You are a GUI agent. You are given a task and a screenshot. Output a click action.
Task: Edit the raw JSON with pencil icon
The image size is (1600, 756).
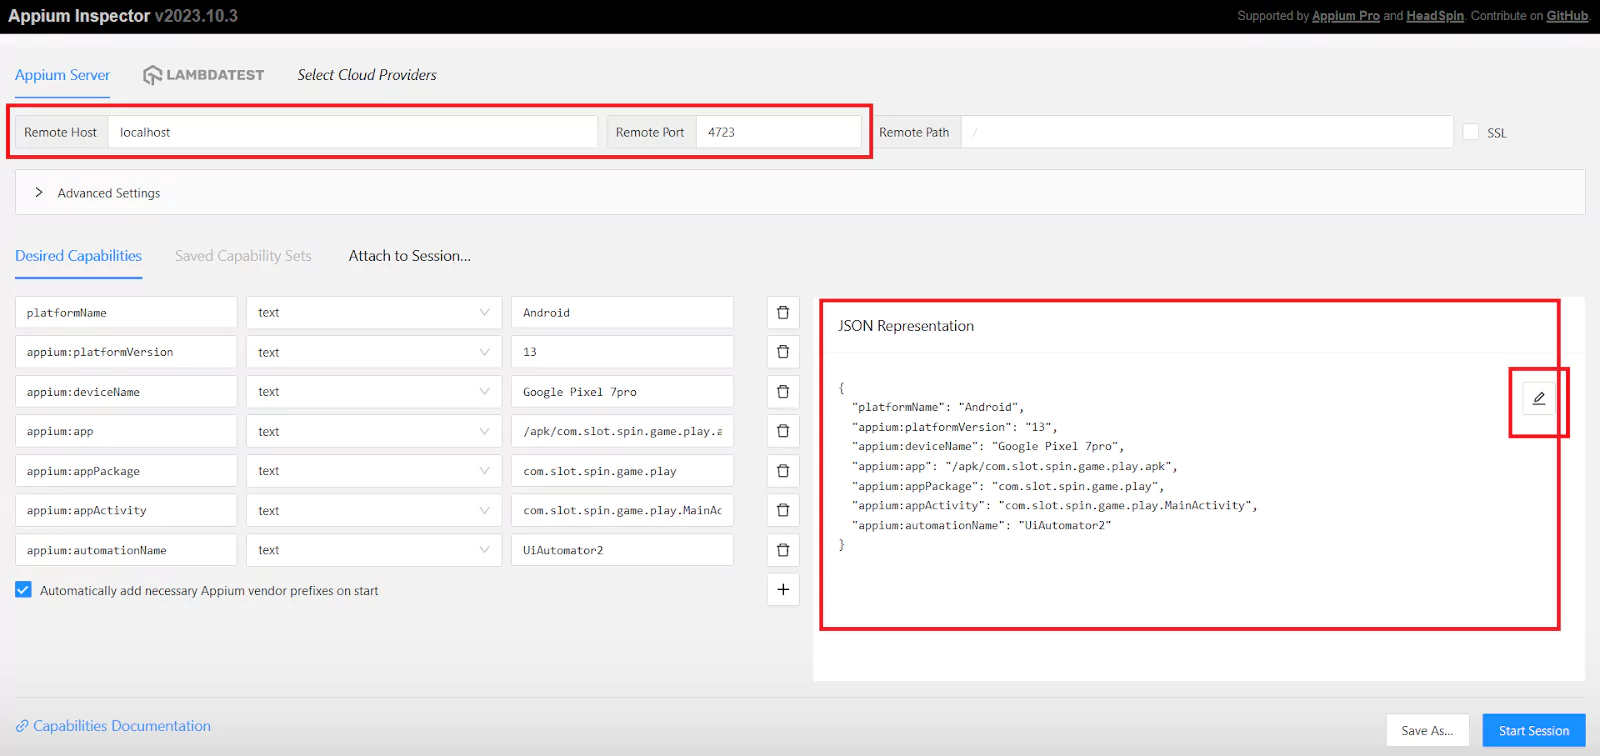[1539, 398]
